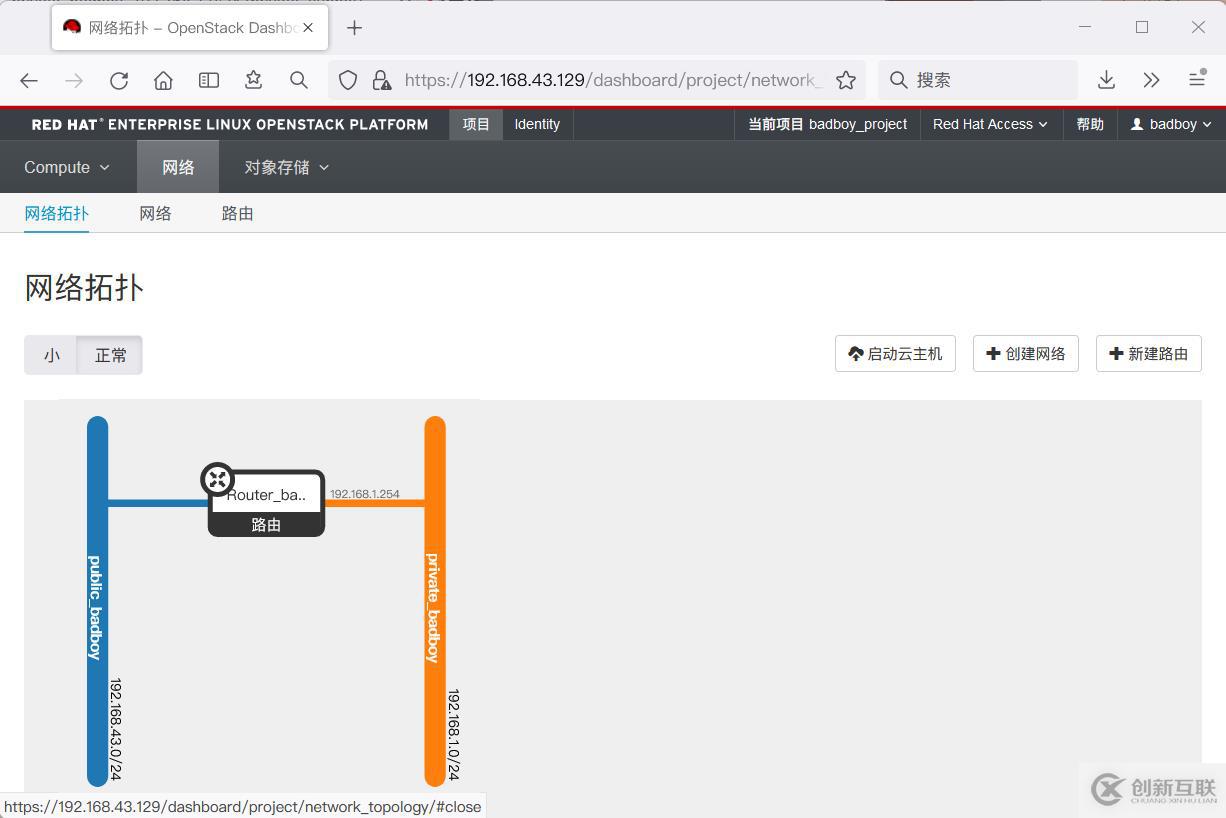Type in the 搜索 search field
1226x818 pixels.
[x=978, y=80]
